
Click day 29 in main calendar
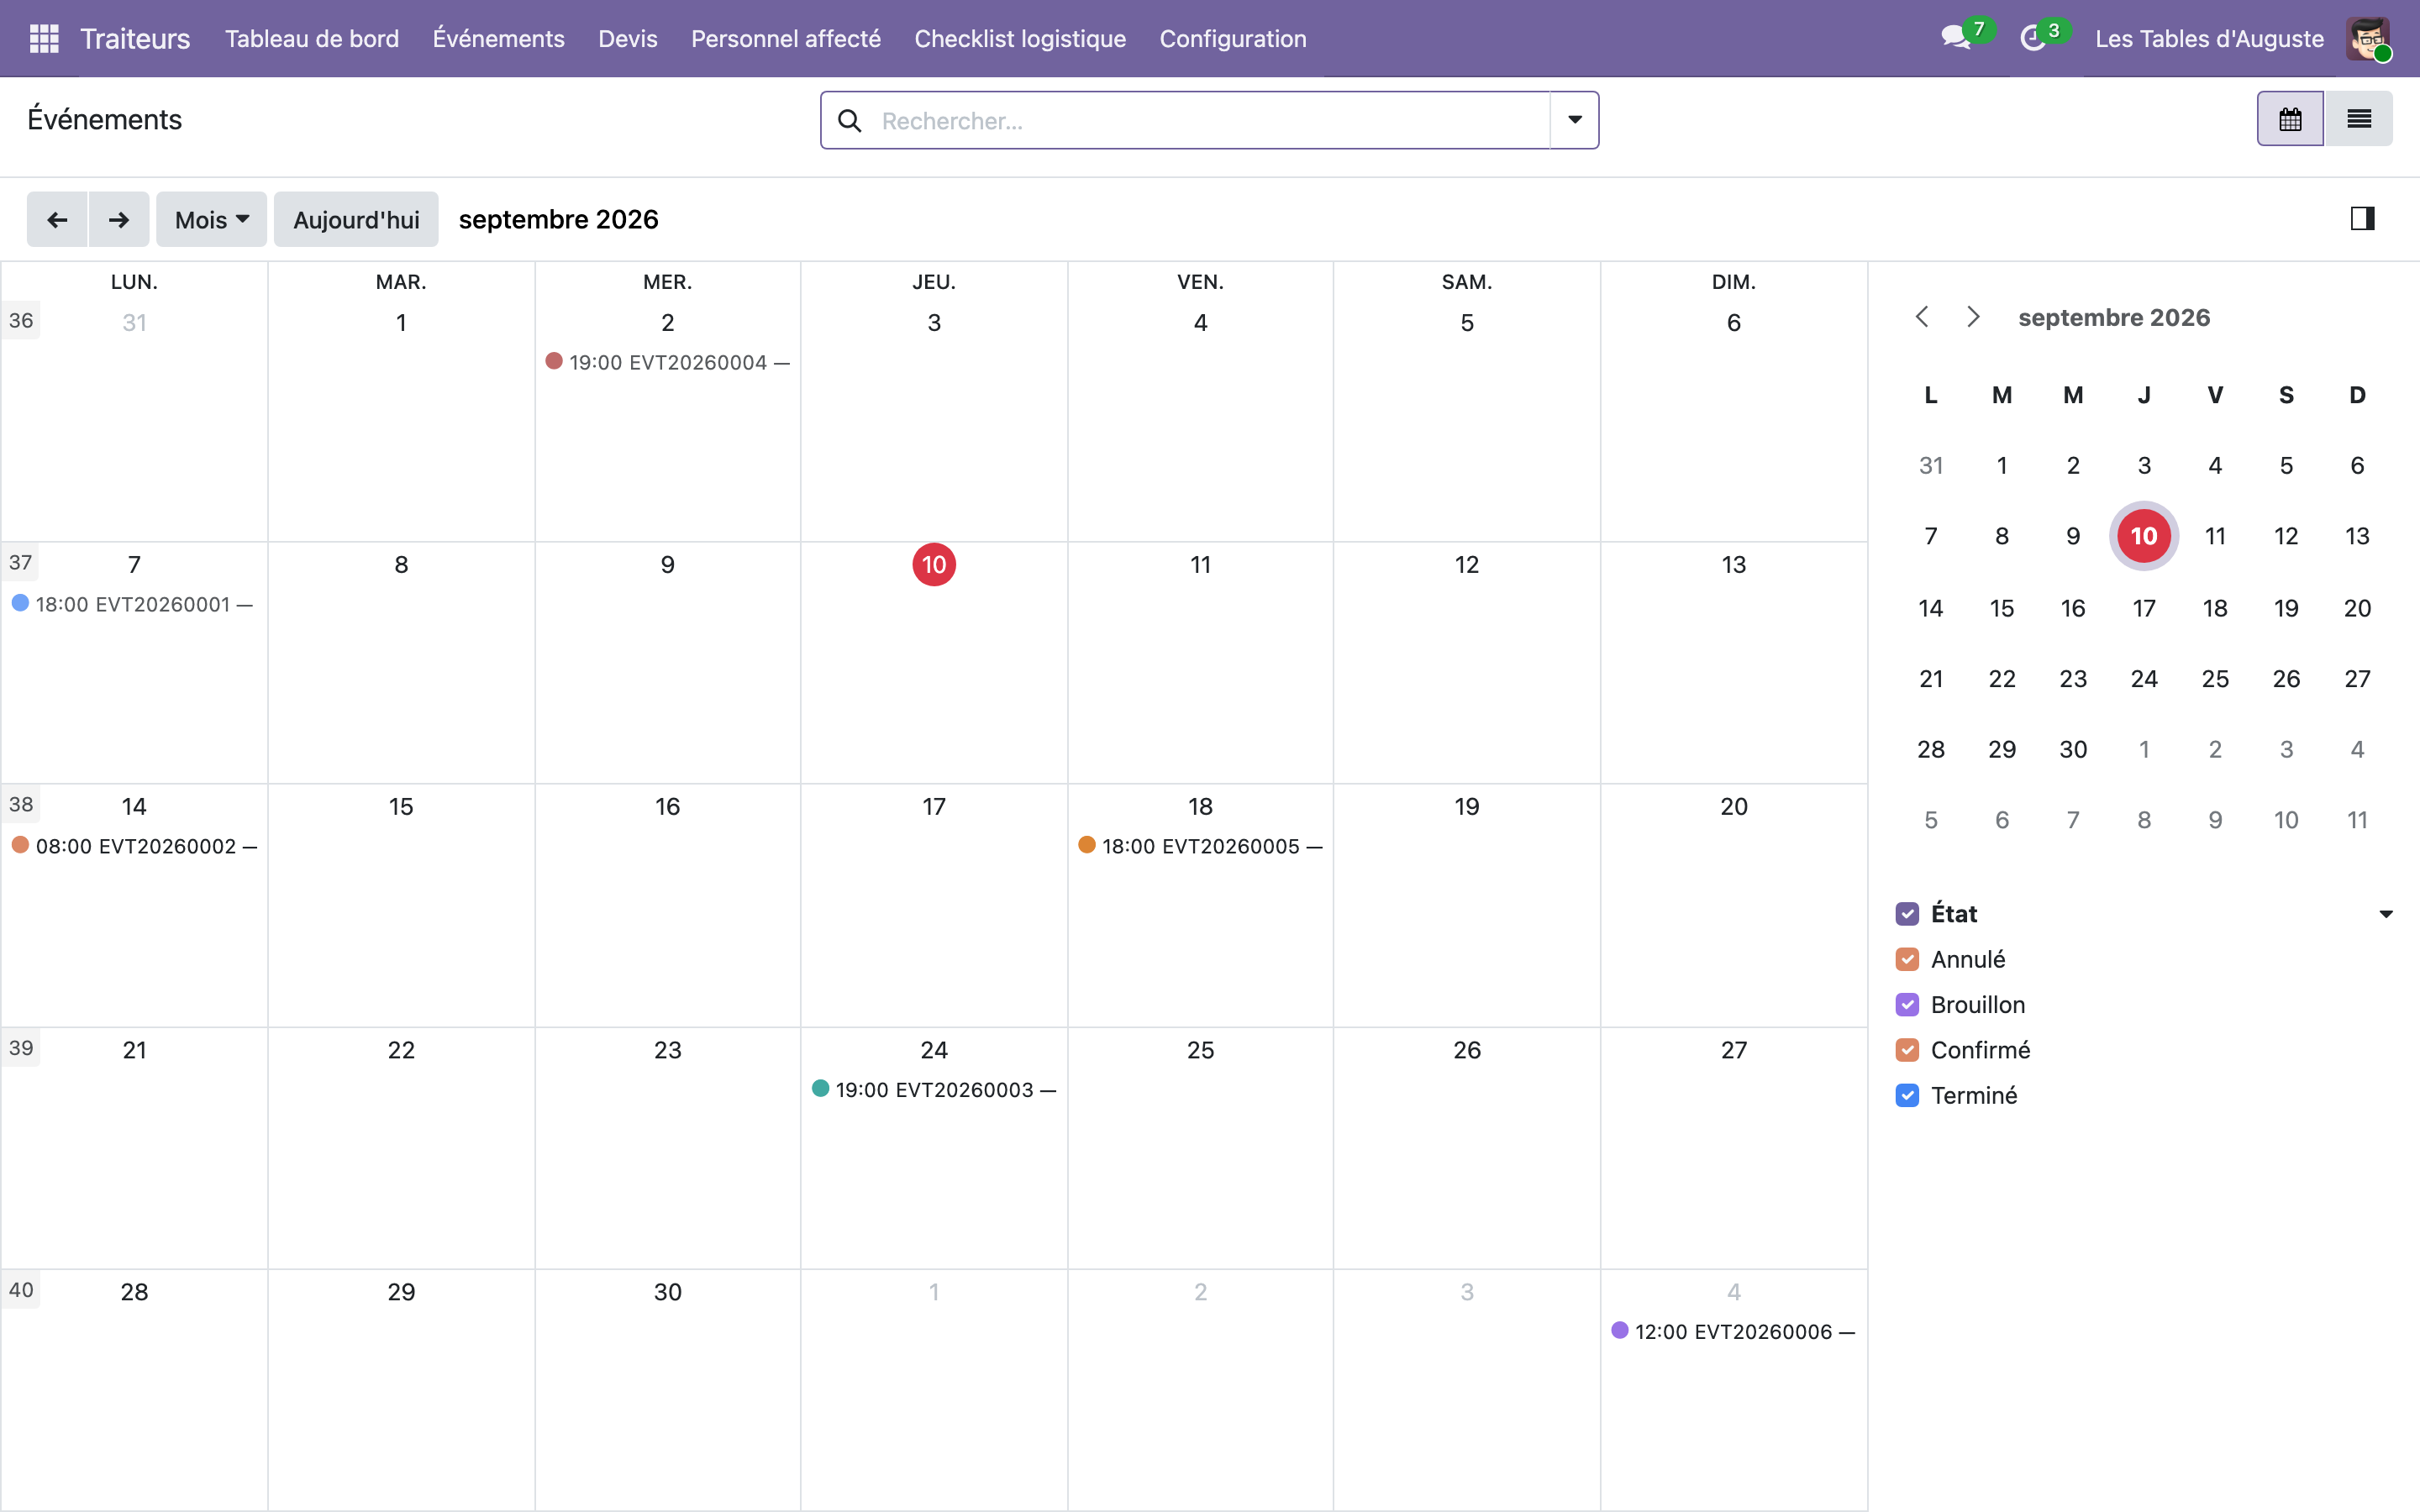[x=401, y=1292]
